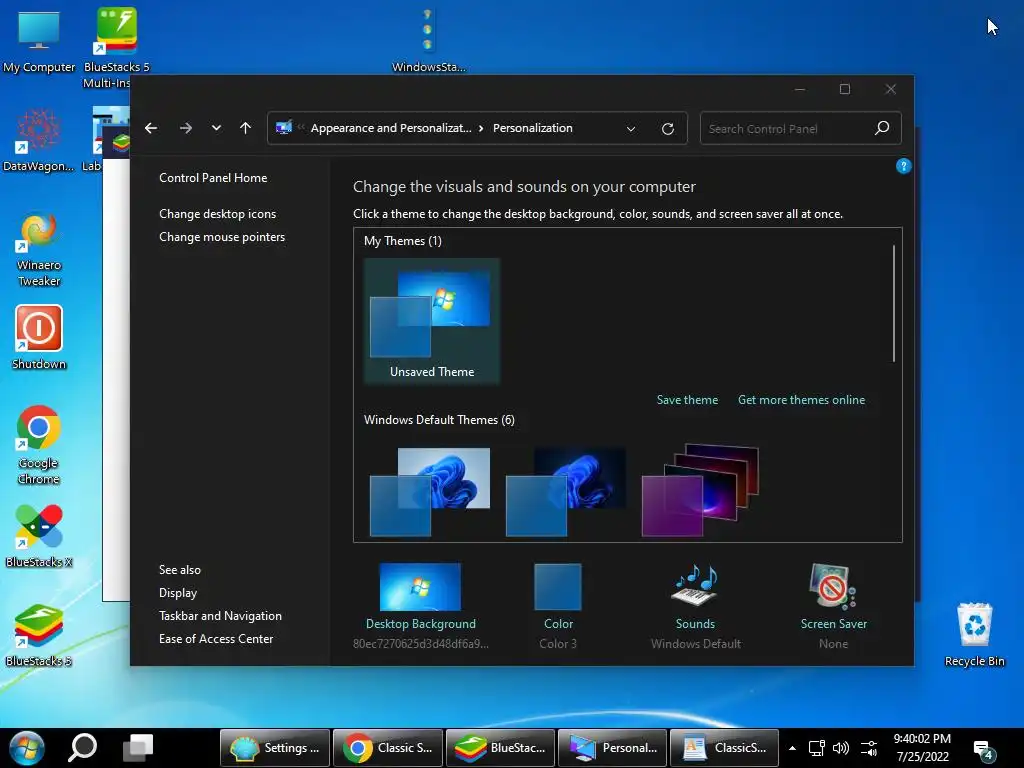Select the DataWagon desktop icon
The height and width of the screenshot is (768, 1024).
click(x=39, y=140)
